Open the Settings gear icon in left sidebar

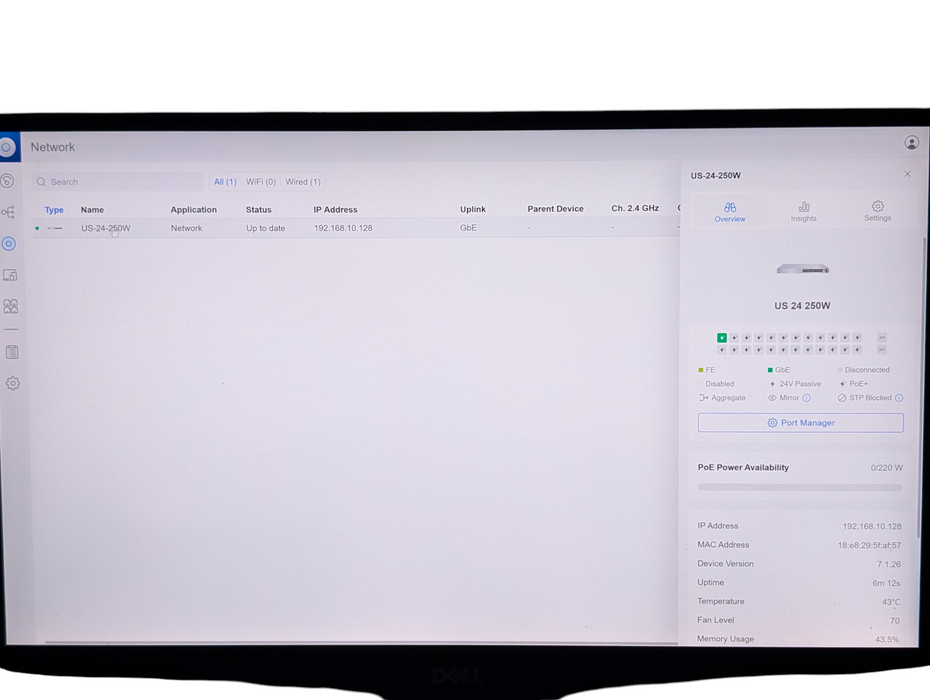coord(13,383)
